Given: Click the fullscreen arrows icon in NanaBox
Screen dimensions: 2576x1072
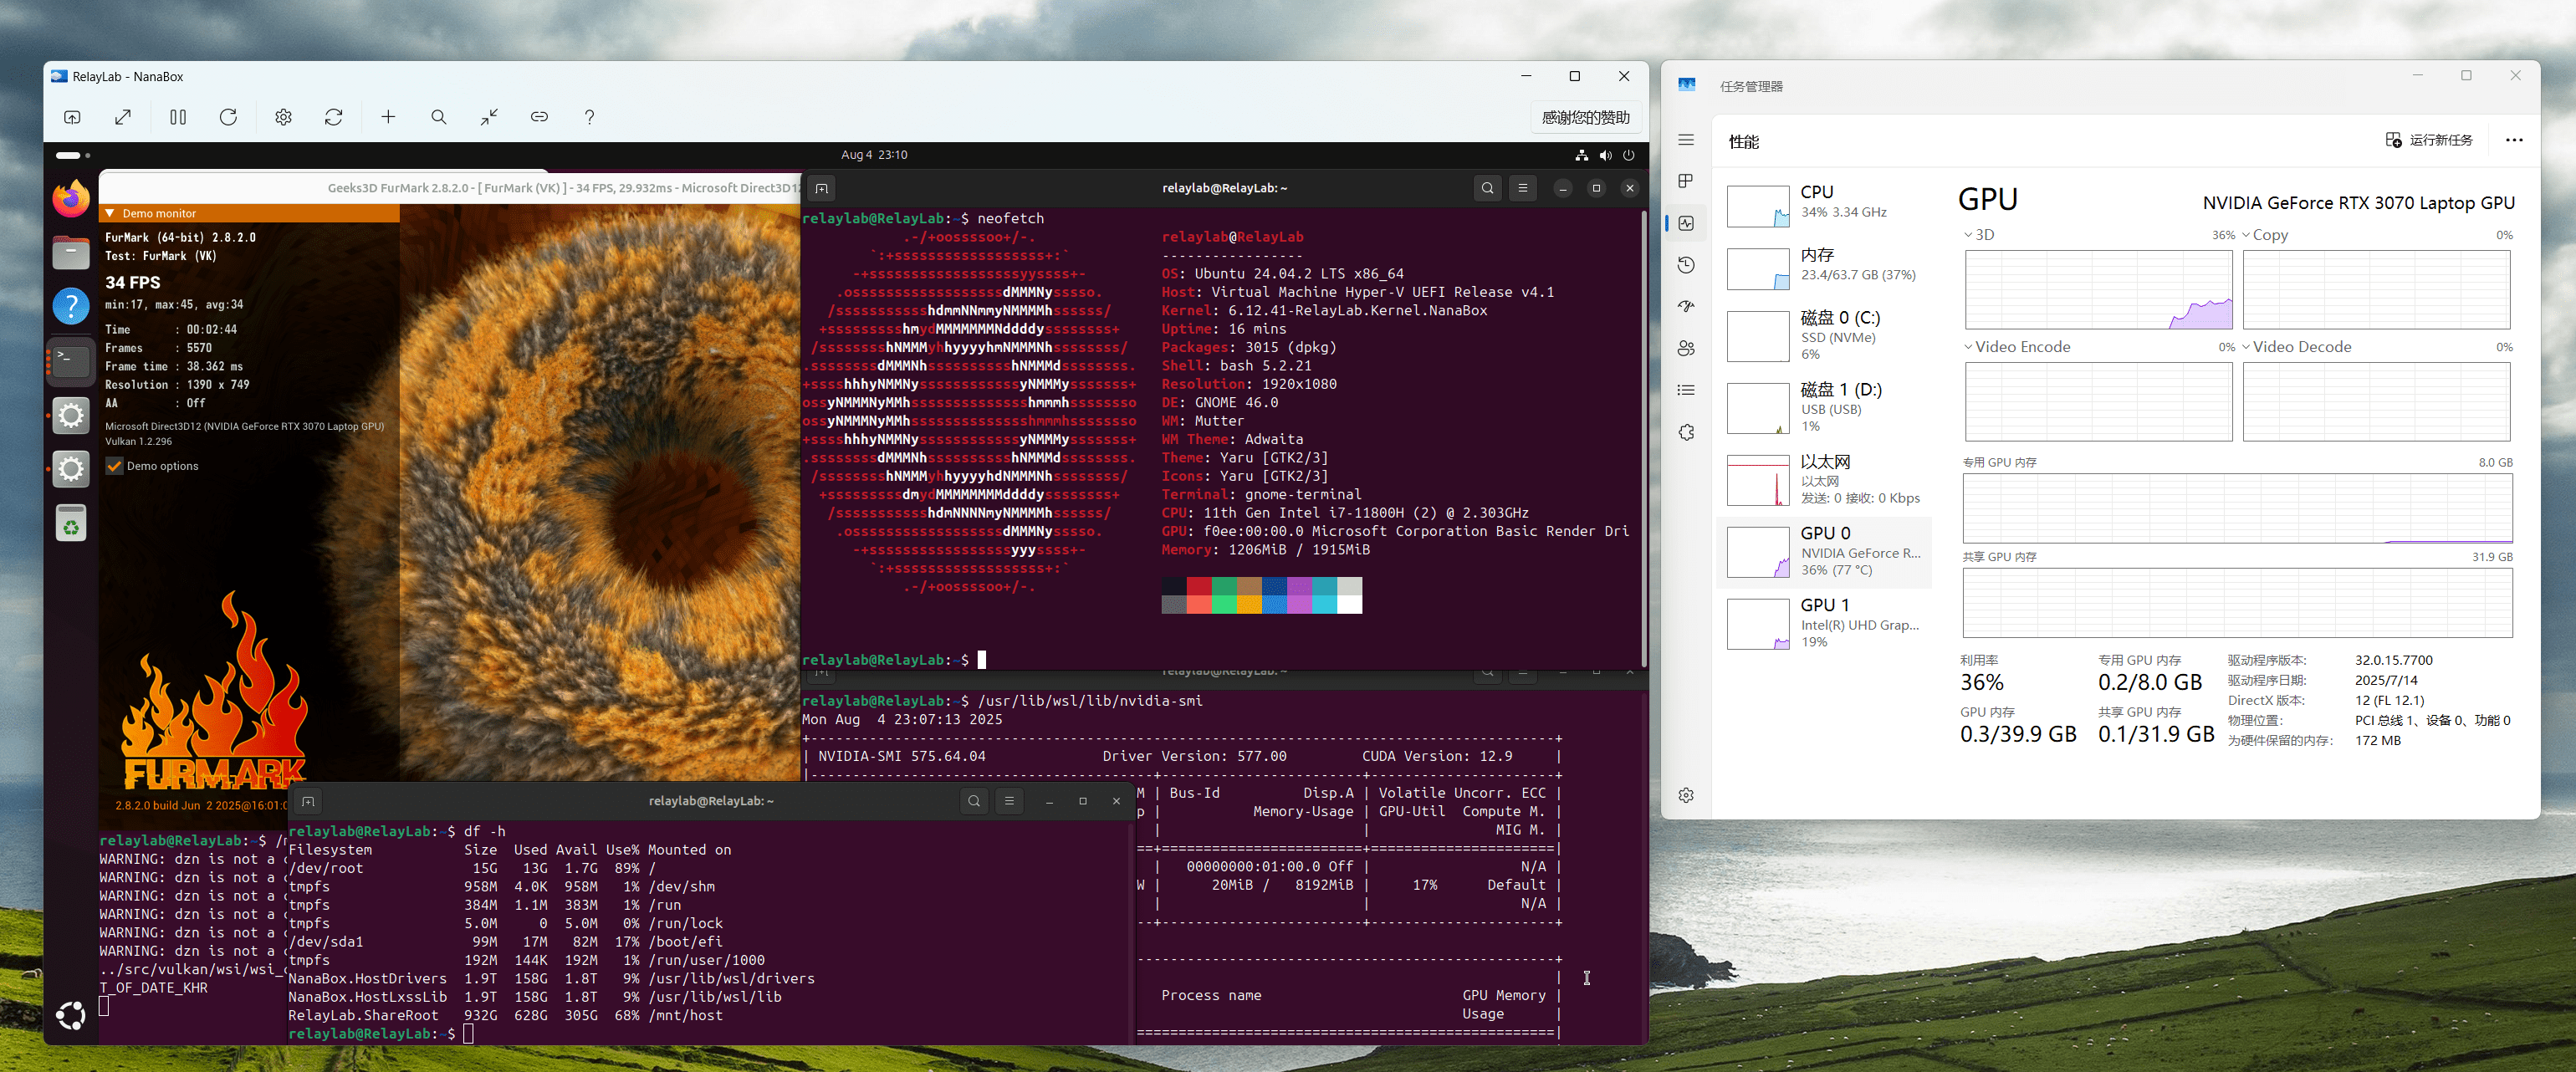Looking at the screenshot, I should [x=123, y=117].
